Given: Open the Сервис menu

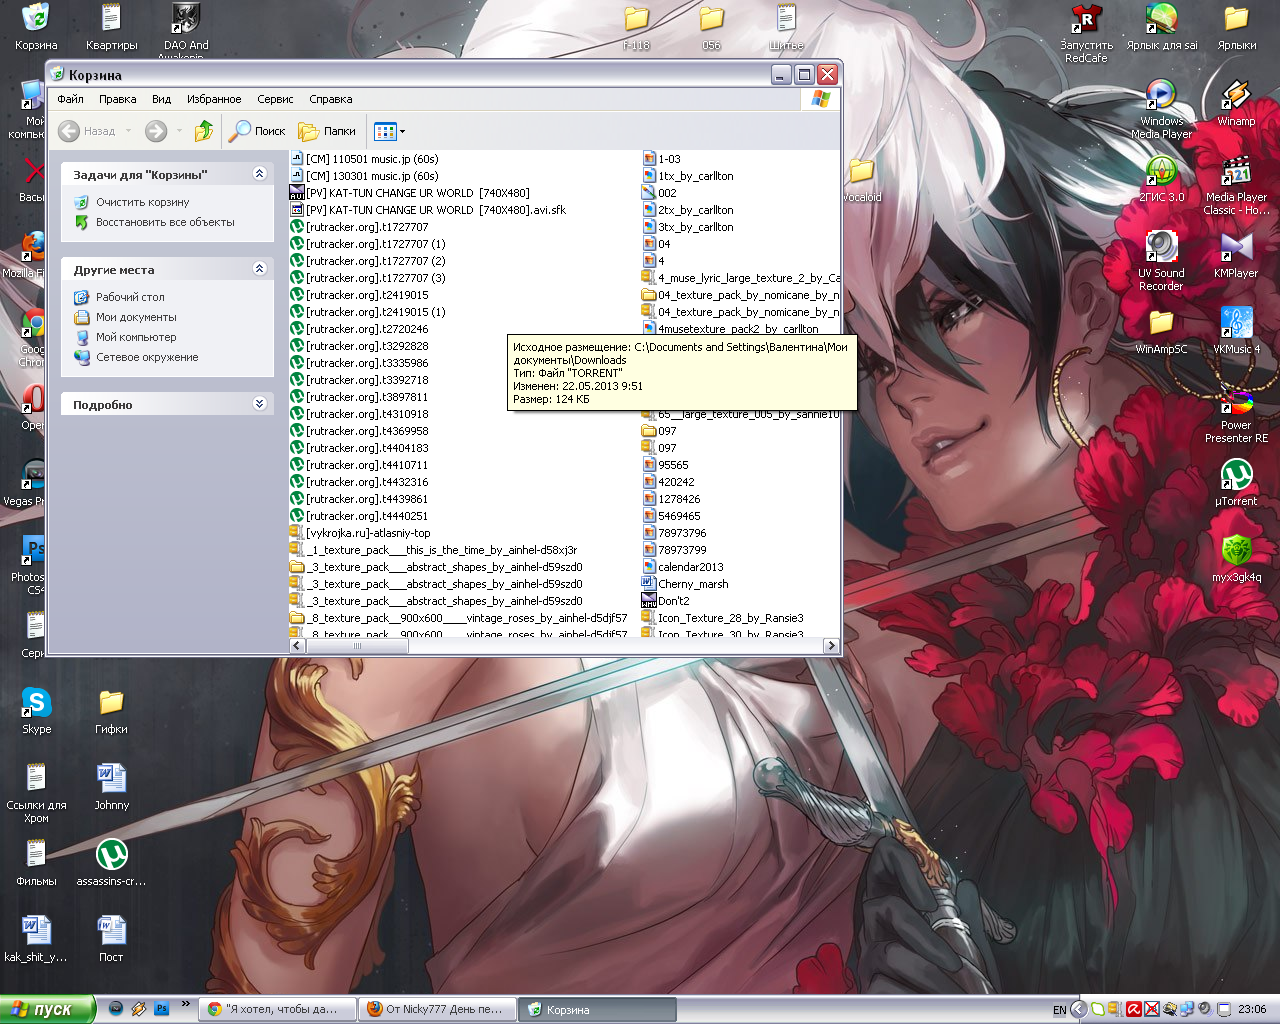Looking at the screenshot, I should click(x=275, y=99).
